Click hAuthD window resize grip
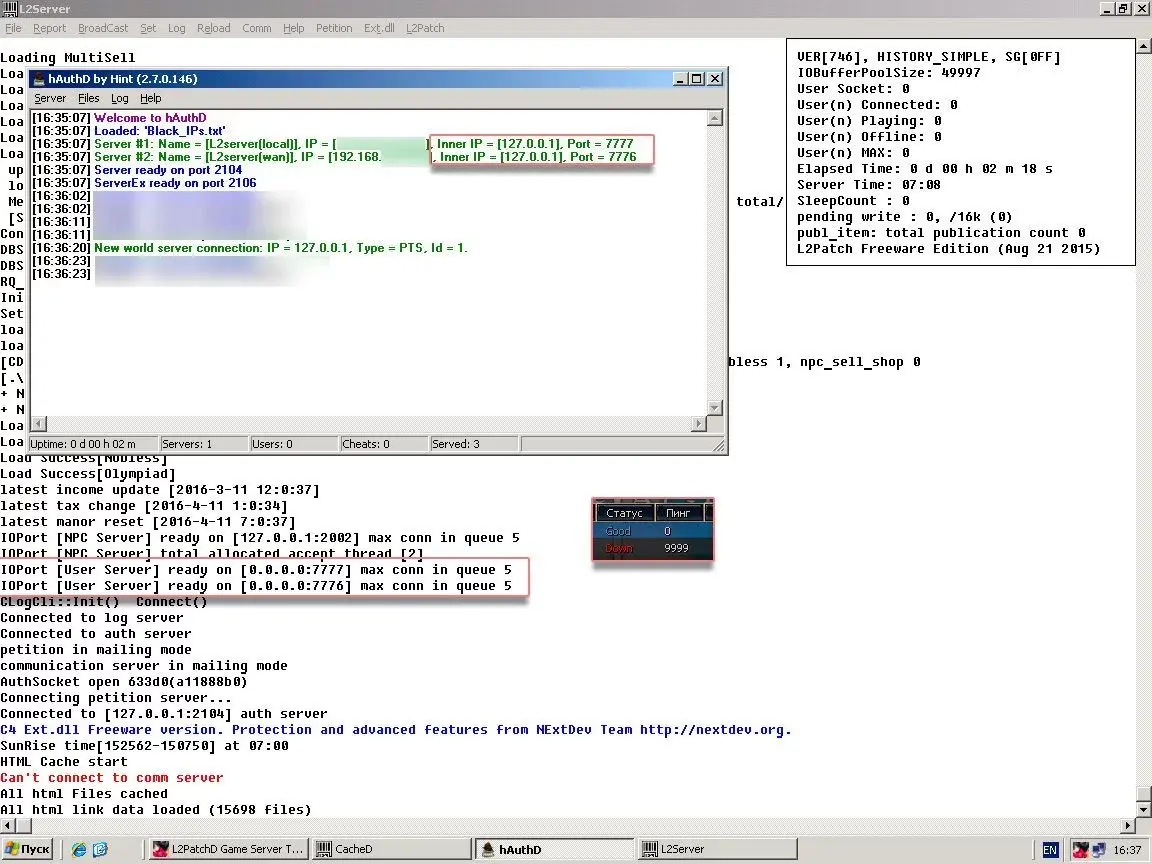1152x864 pixels. 719,445
